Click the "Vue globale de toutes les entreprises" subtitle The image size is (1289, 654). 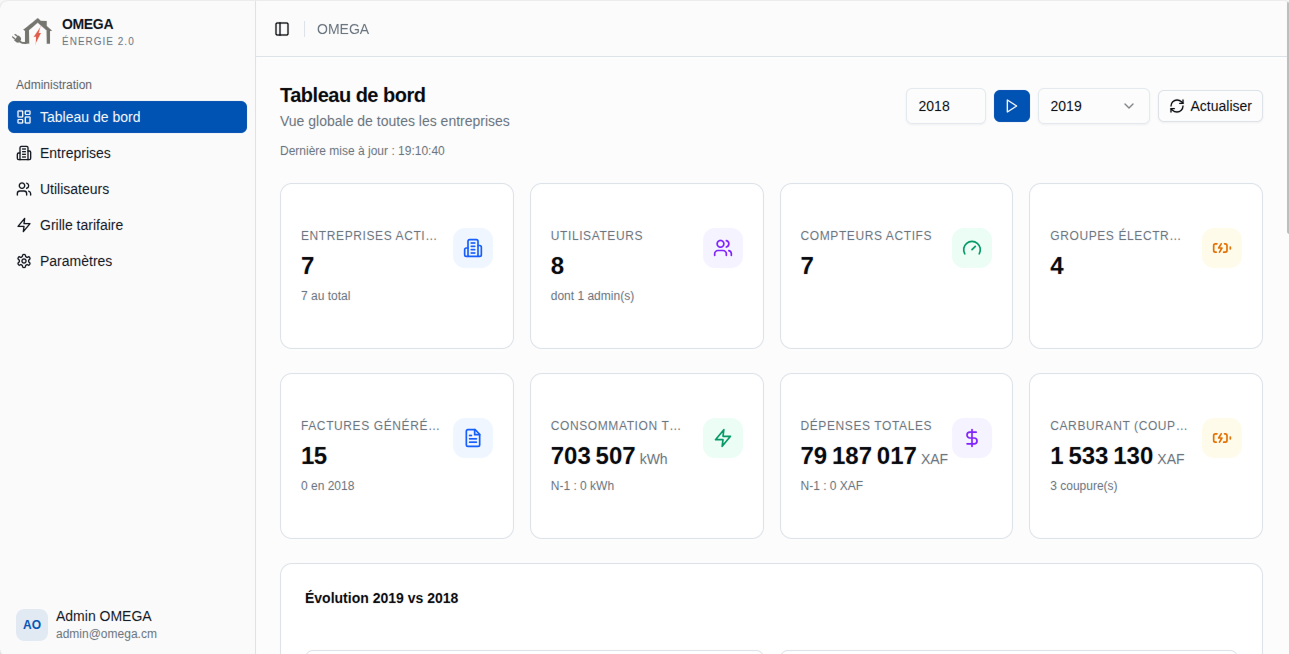395,121
